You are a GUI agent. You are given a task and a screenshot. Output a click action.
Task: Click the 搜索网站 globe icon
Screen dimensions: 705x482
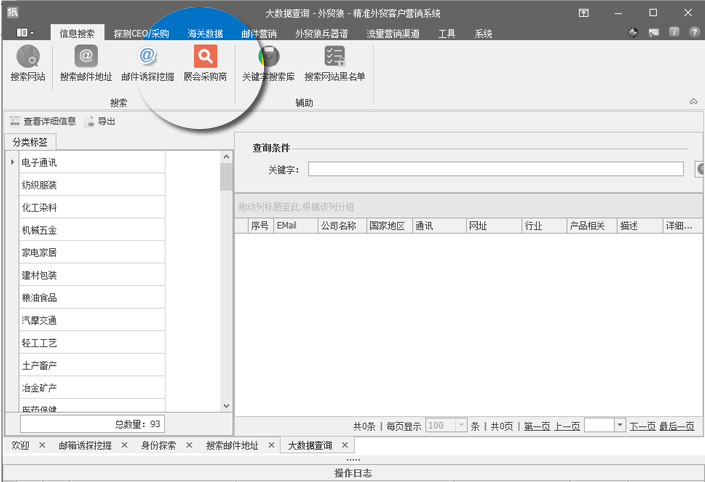[x=27, y=58]
